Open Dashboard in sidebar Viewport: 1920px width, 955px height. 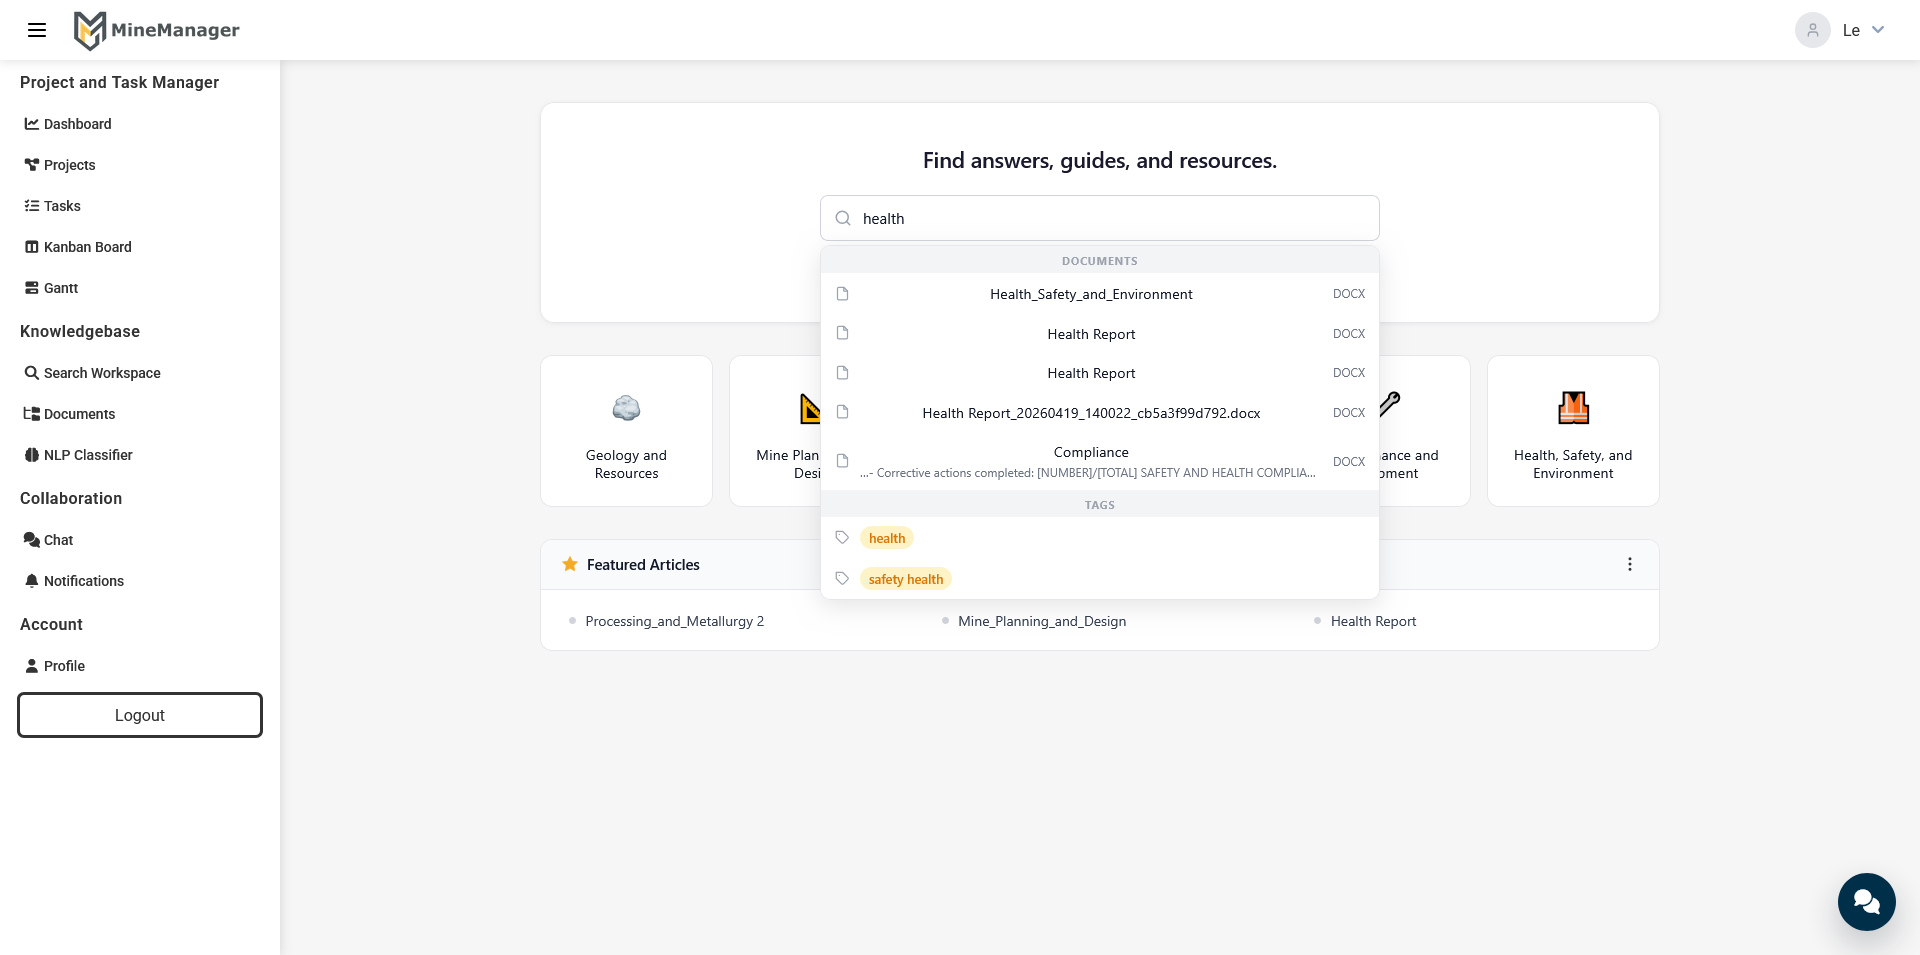(68, 124)
